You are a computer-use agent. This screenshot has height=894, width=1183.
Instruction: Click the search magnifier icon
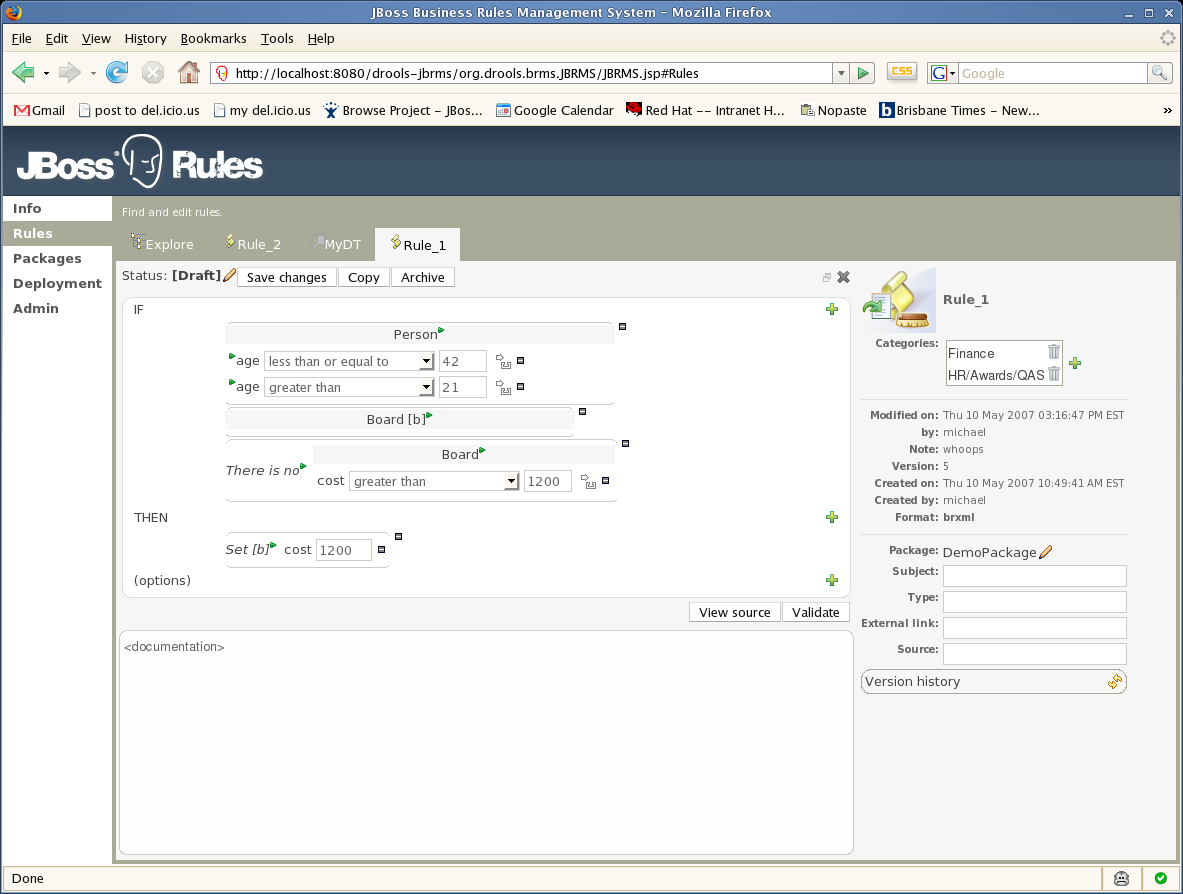click(x=1160, y=73)
